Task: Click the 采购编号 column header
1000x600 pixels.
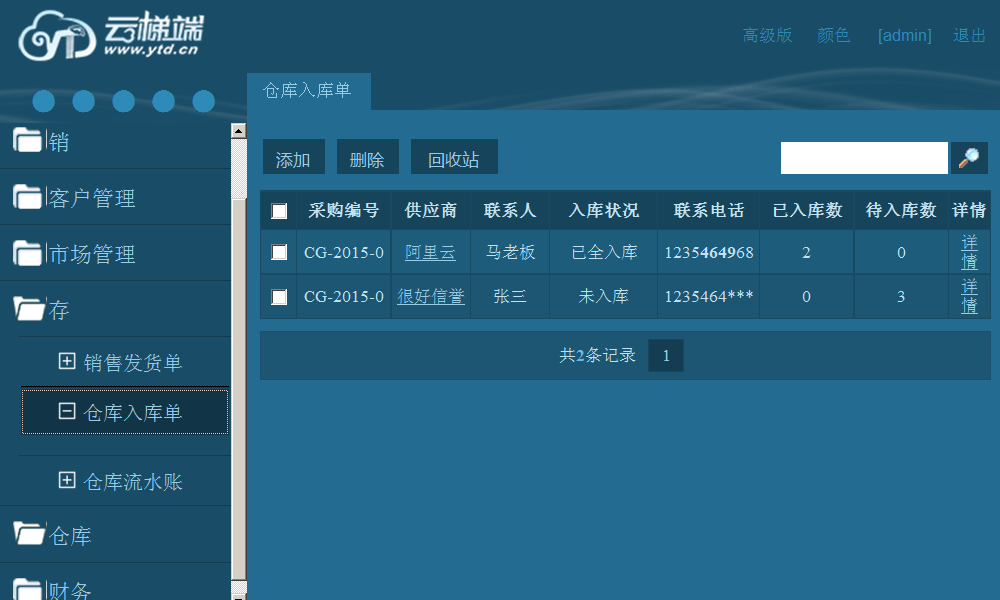Action: [x=344, y=210]
